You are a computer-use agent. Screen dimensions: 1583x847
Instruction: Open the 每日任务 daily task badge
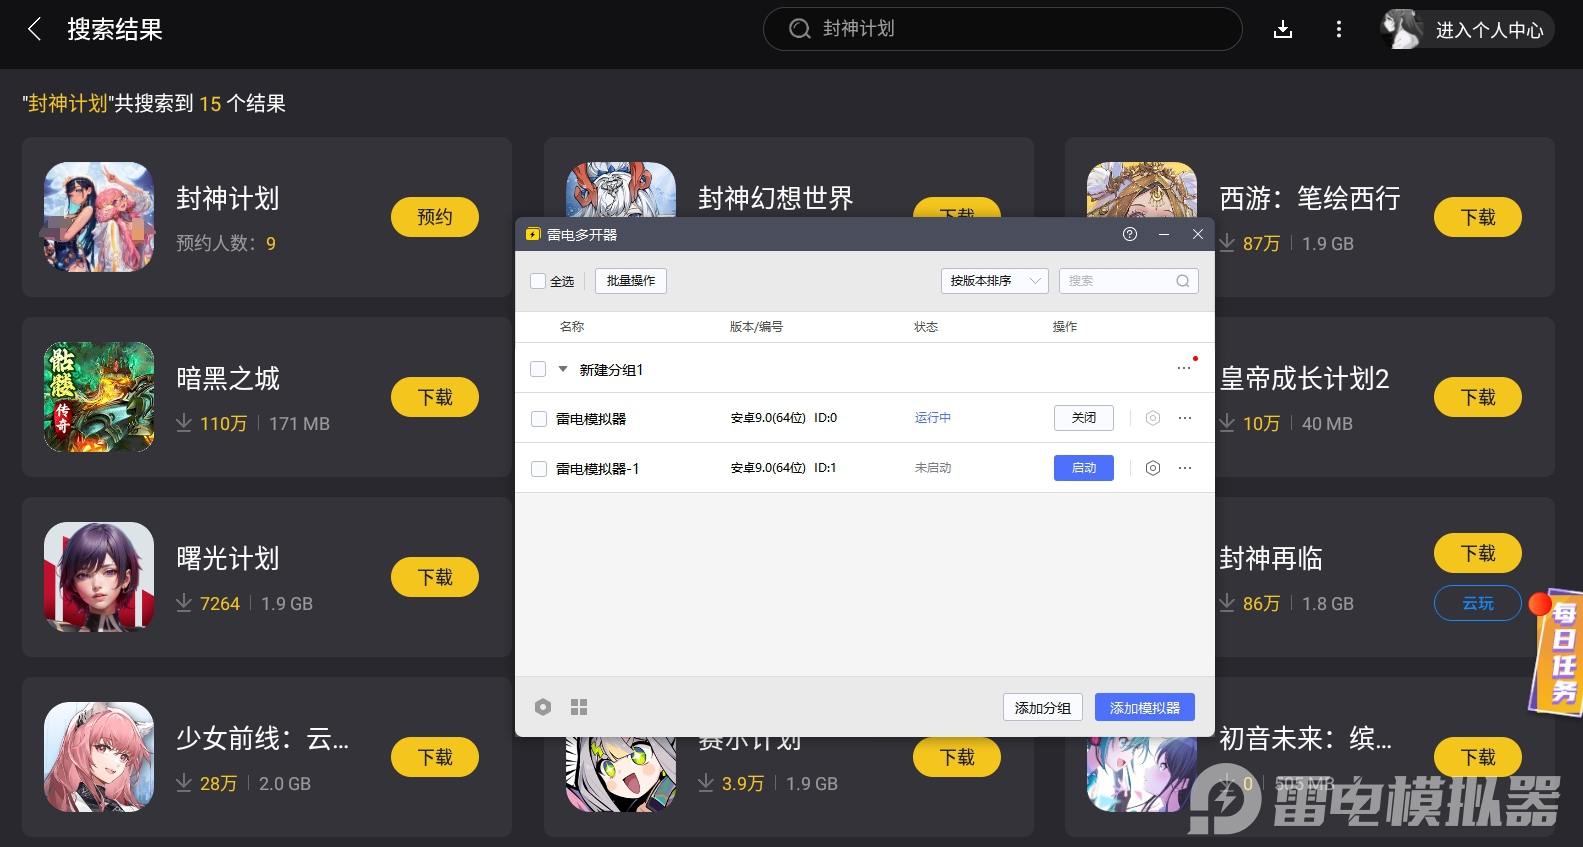[1557, 652]
